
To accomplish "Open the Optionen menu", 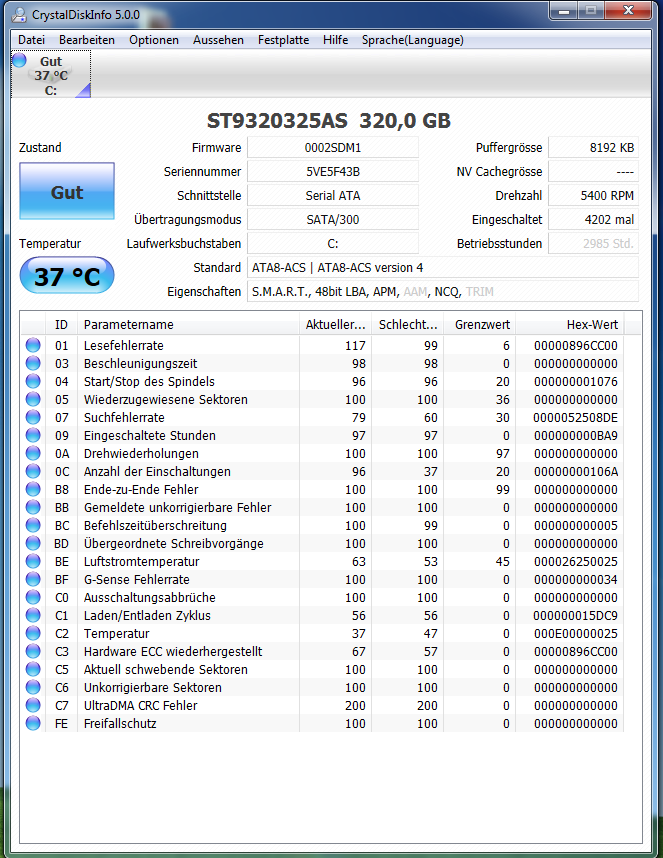I will pyautogui.click(x=154, y=40).
